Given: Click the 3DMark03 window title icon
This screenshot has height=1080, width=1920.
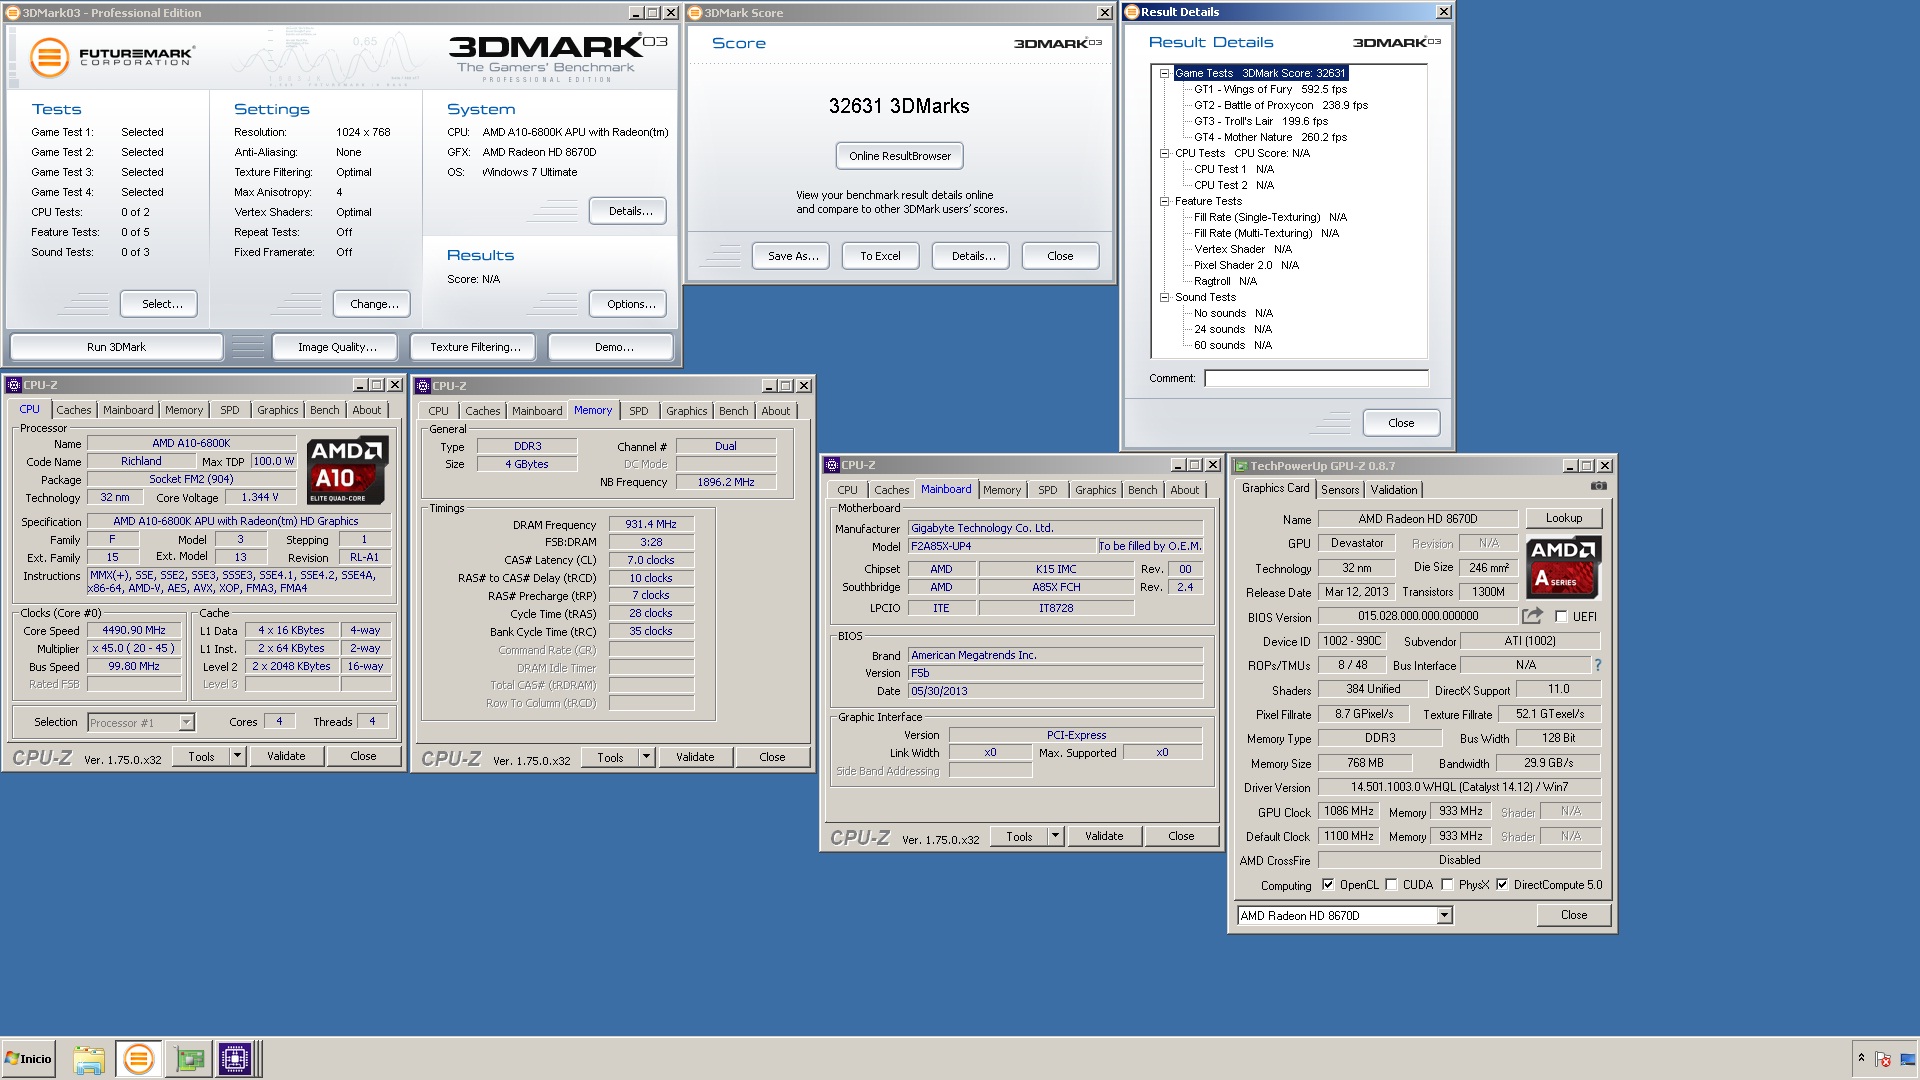Looking at the screenshot, I should [x=14, y=13].
